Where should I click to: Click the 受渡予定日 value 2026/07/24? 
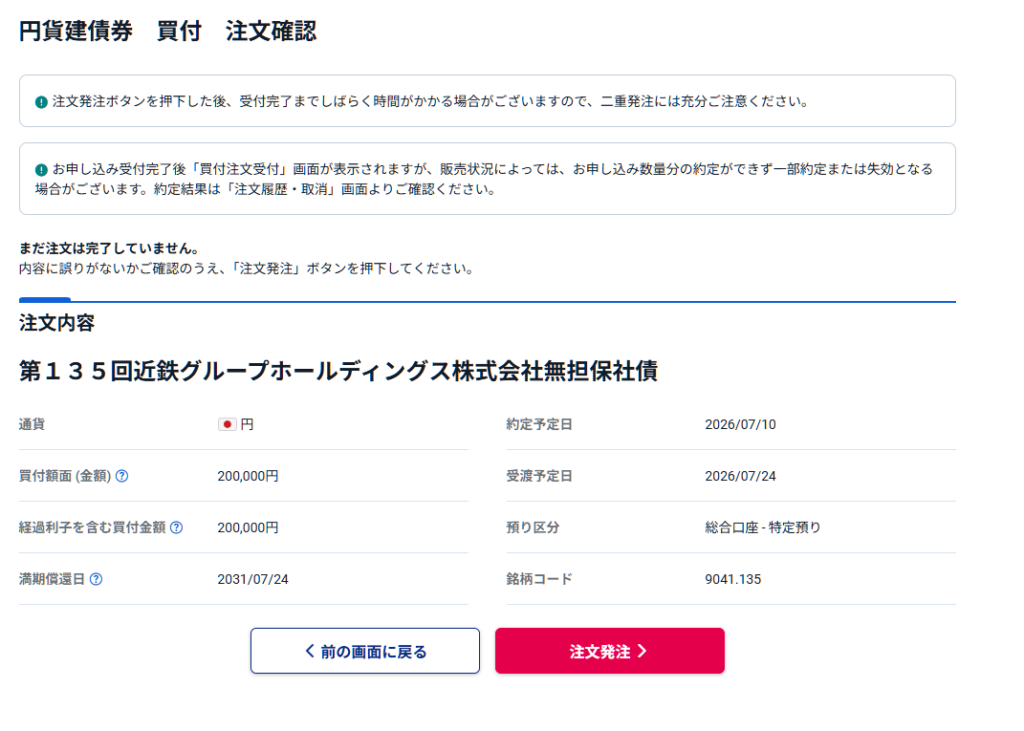pyautogui.click(x=740, y=476)
